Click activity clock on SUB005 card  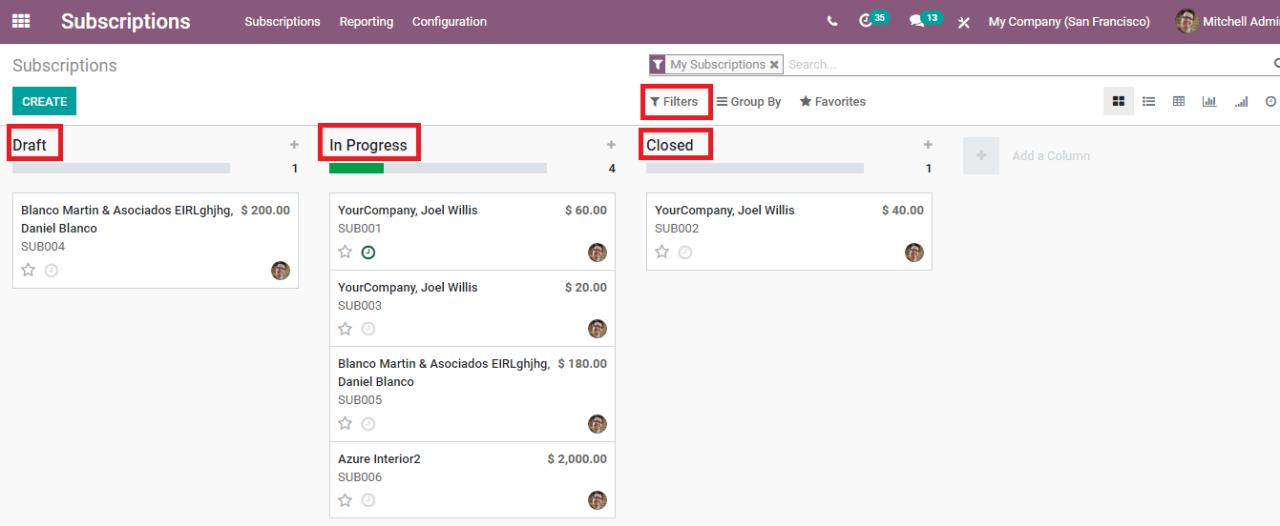pos(368,424)
